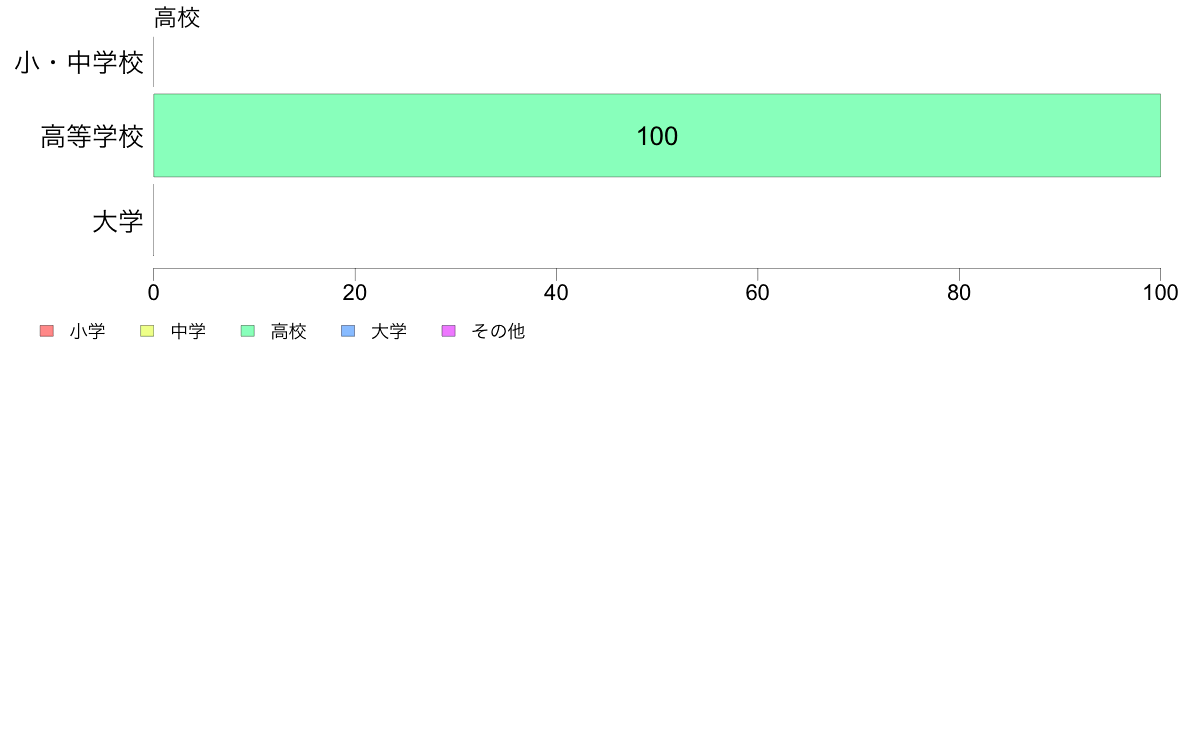Click the 100 value label in bar
Screen dimensions: 1188x736
pyautogui.click(x=657, y=136)
